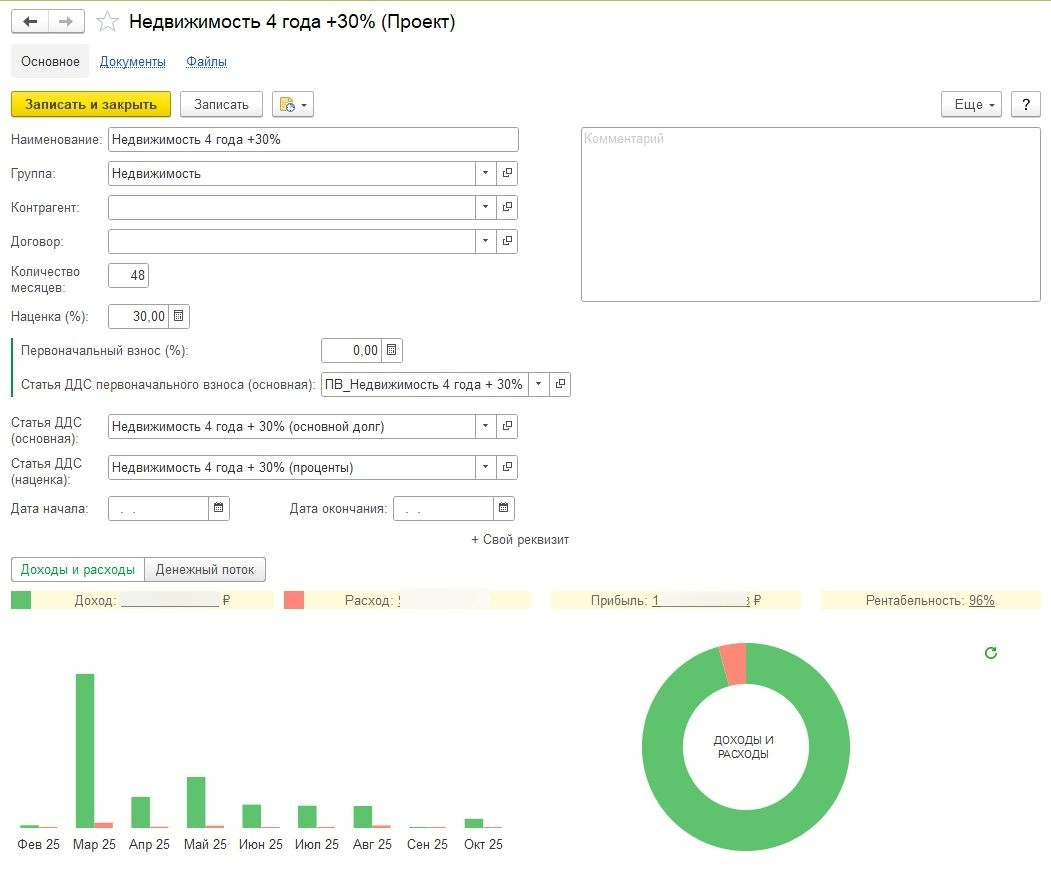This screenshot has height=885, width=1051.
Task: Click the green Доход legend swatch
Action: [21, 600]
